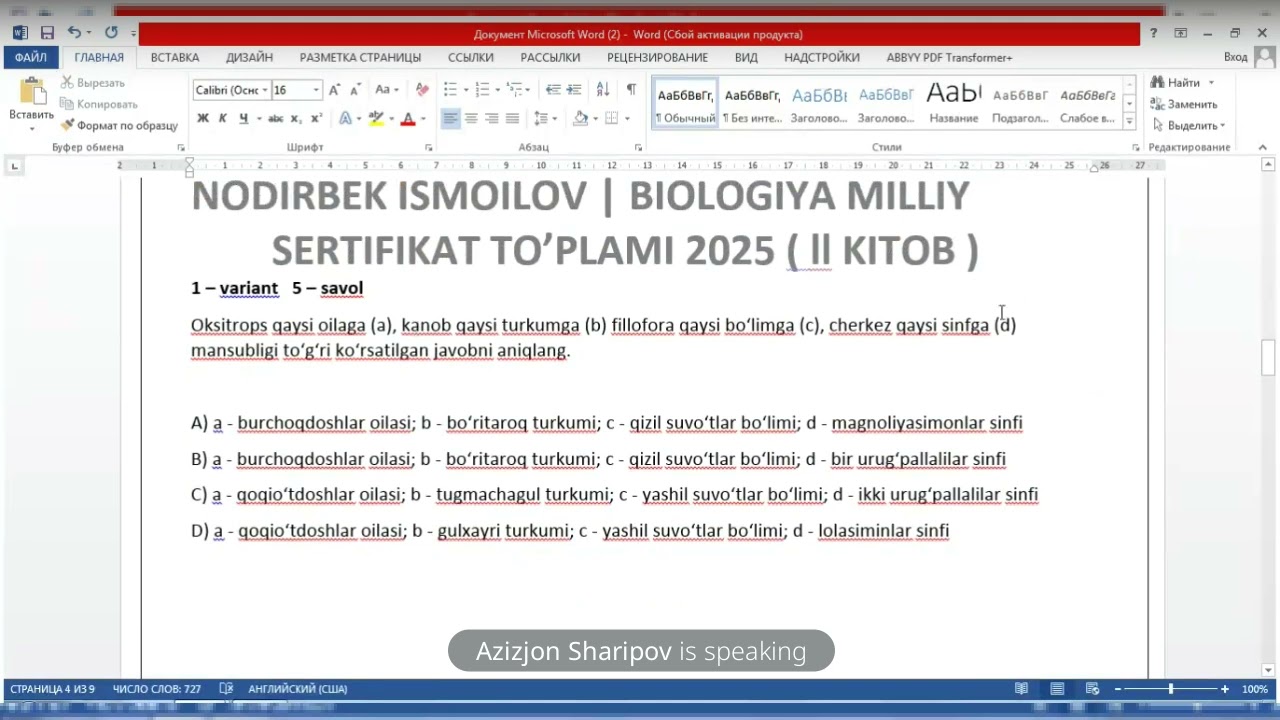Click the Numbered list icon
Screen dimensions: 1280x720
click(x=483, y=90)
